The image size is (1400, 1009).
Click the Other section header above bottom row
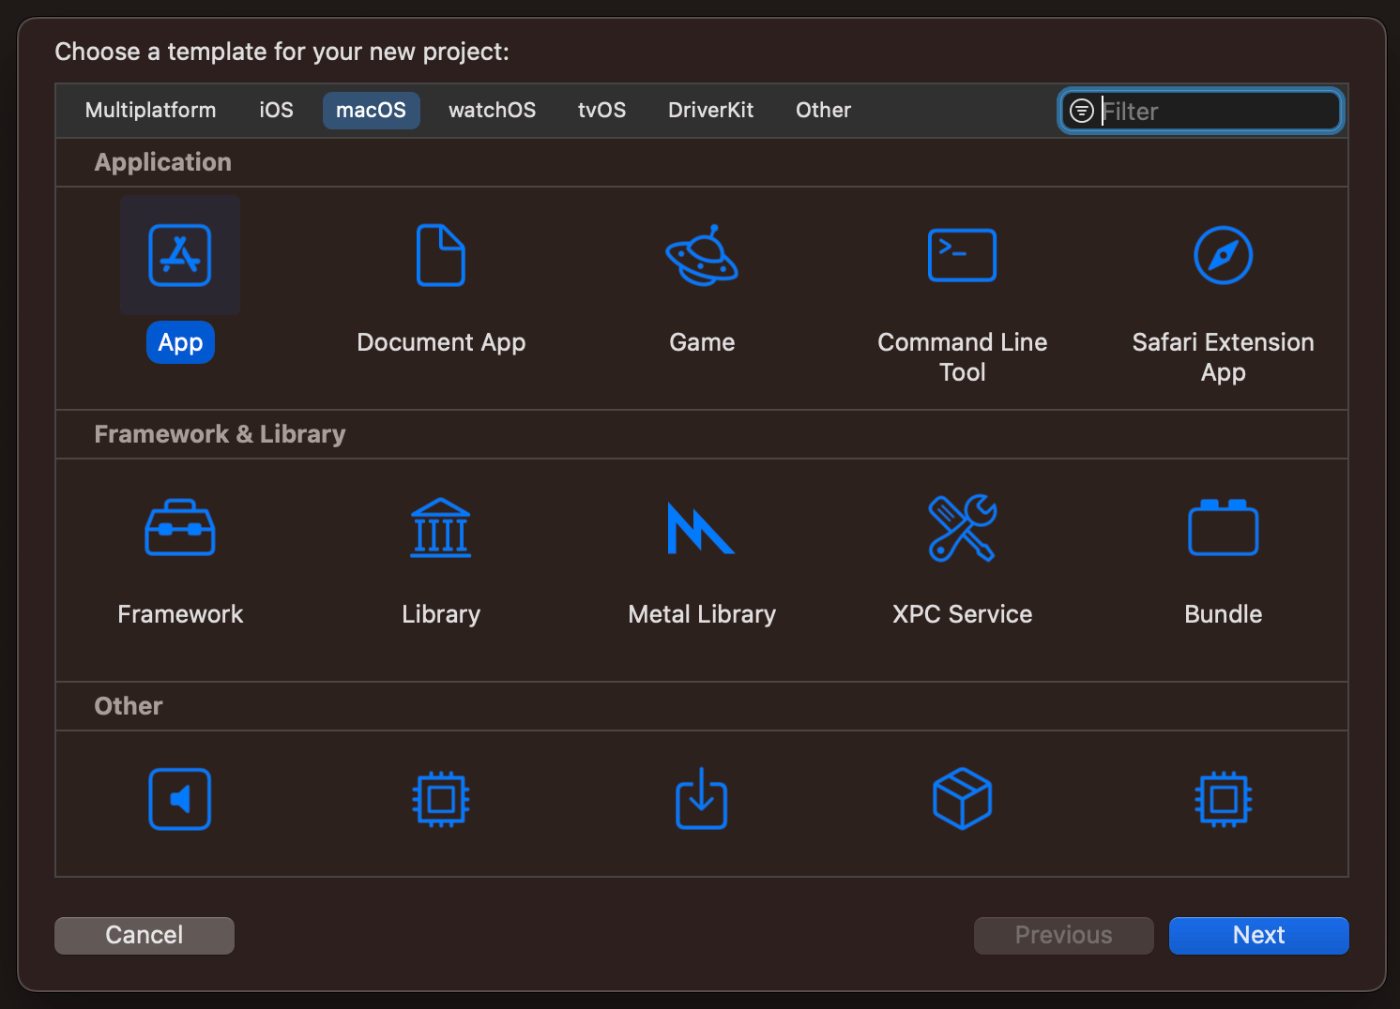coord(128,706)
